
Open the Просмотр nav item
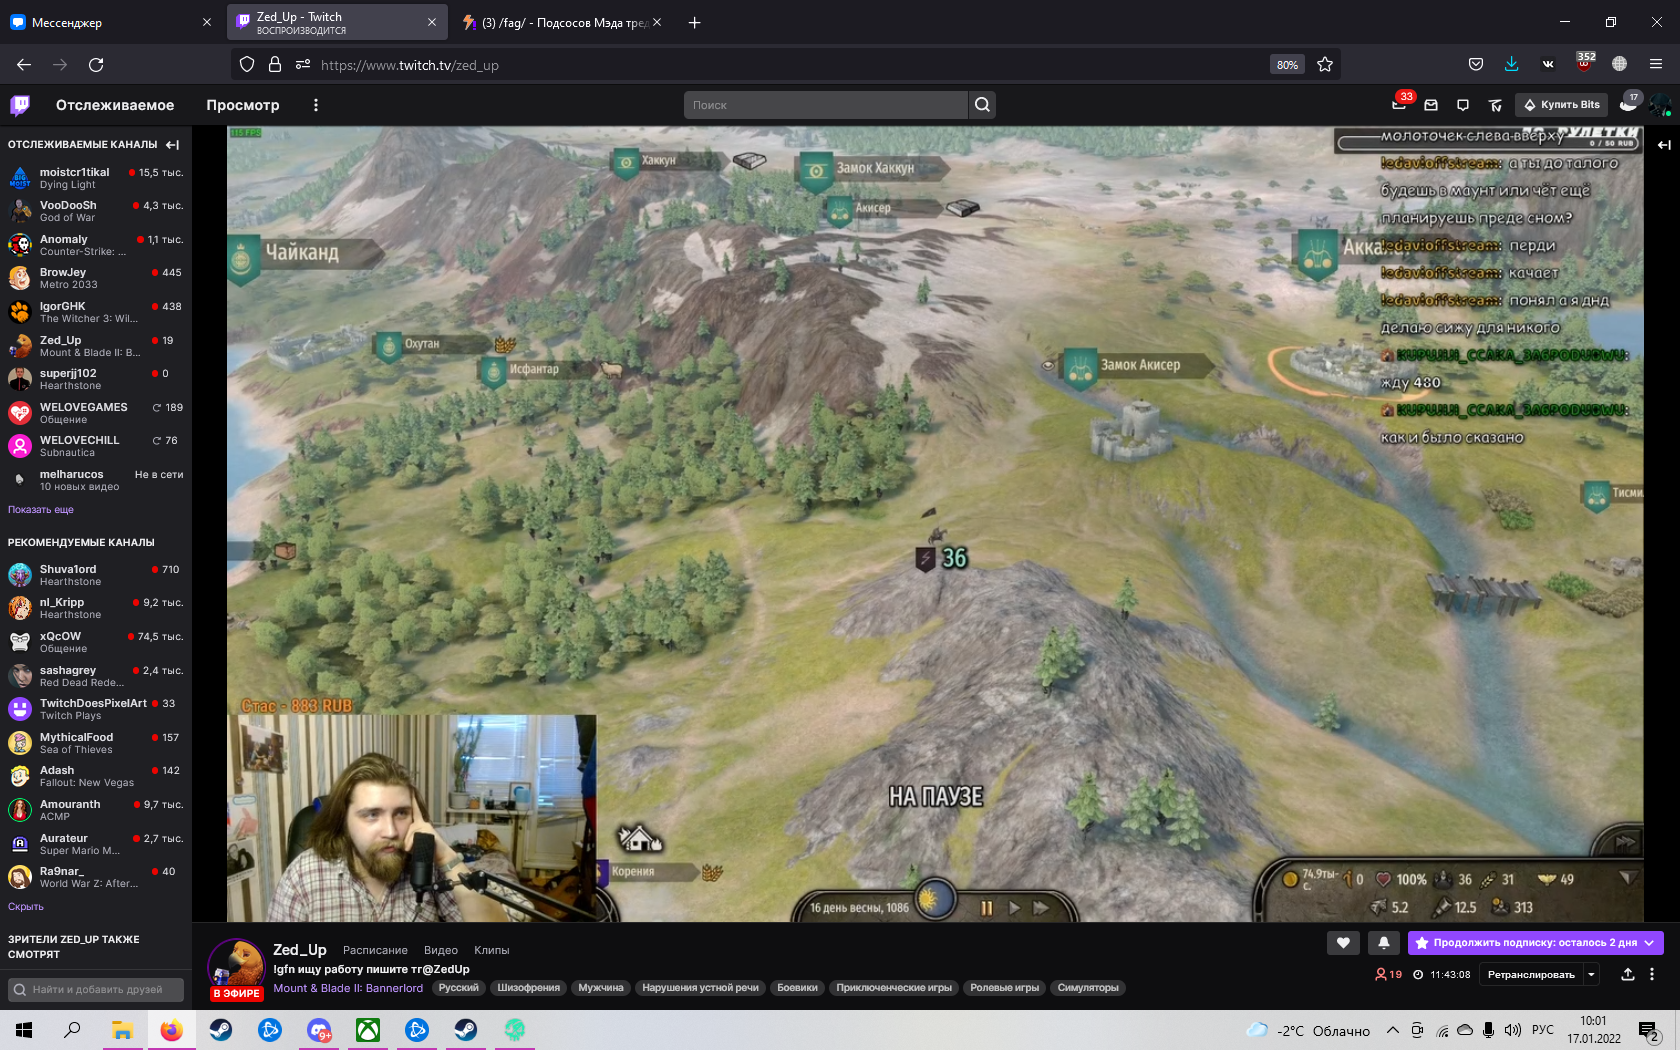(x=243, y=105)
